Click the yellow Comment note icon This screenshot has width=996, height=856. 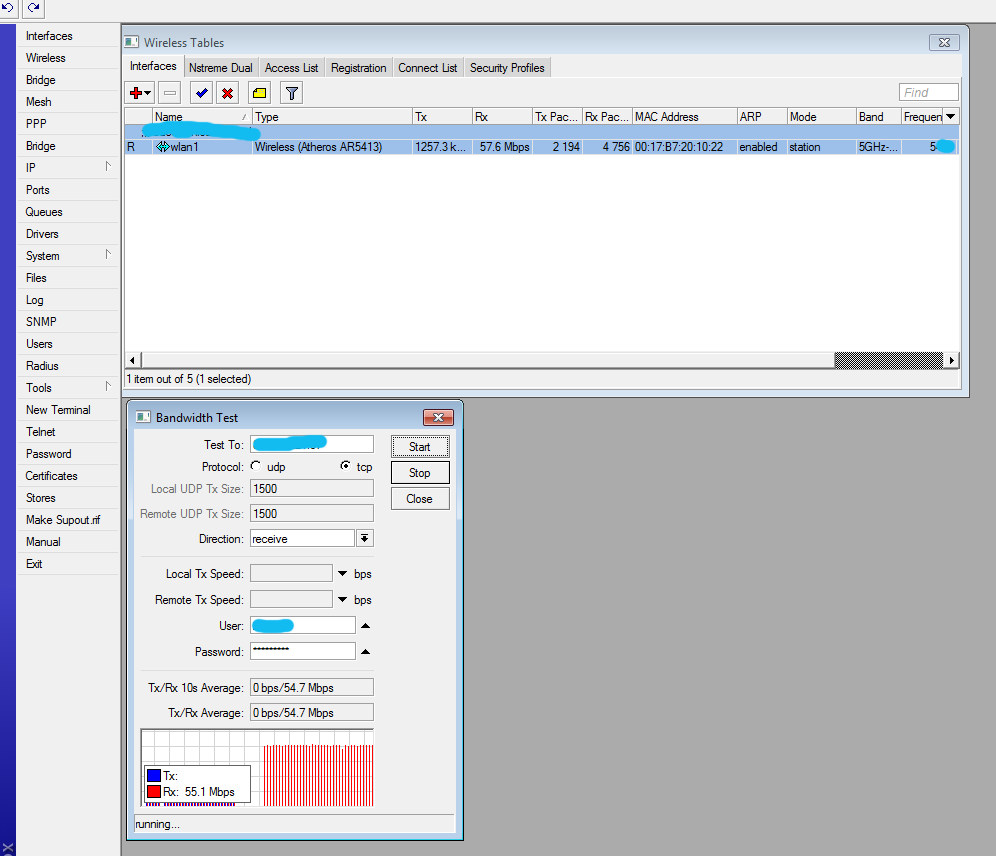pyautogui.click(x=259, y=93)
